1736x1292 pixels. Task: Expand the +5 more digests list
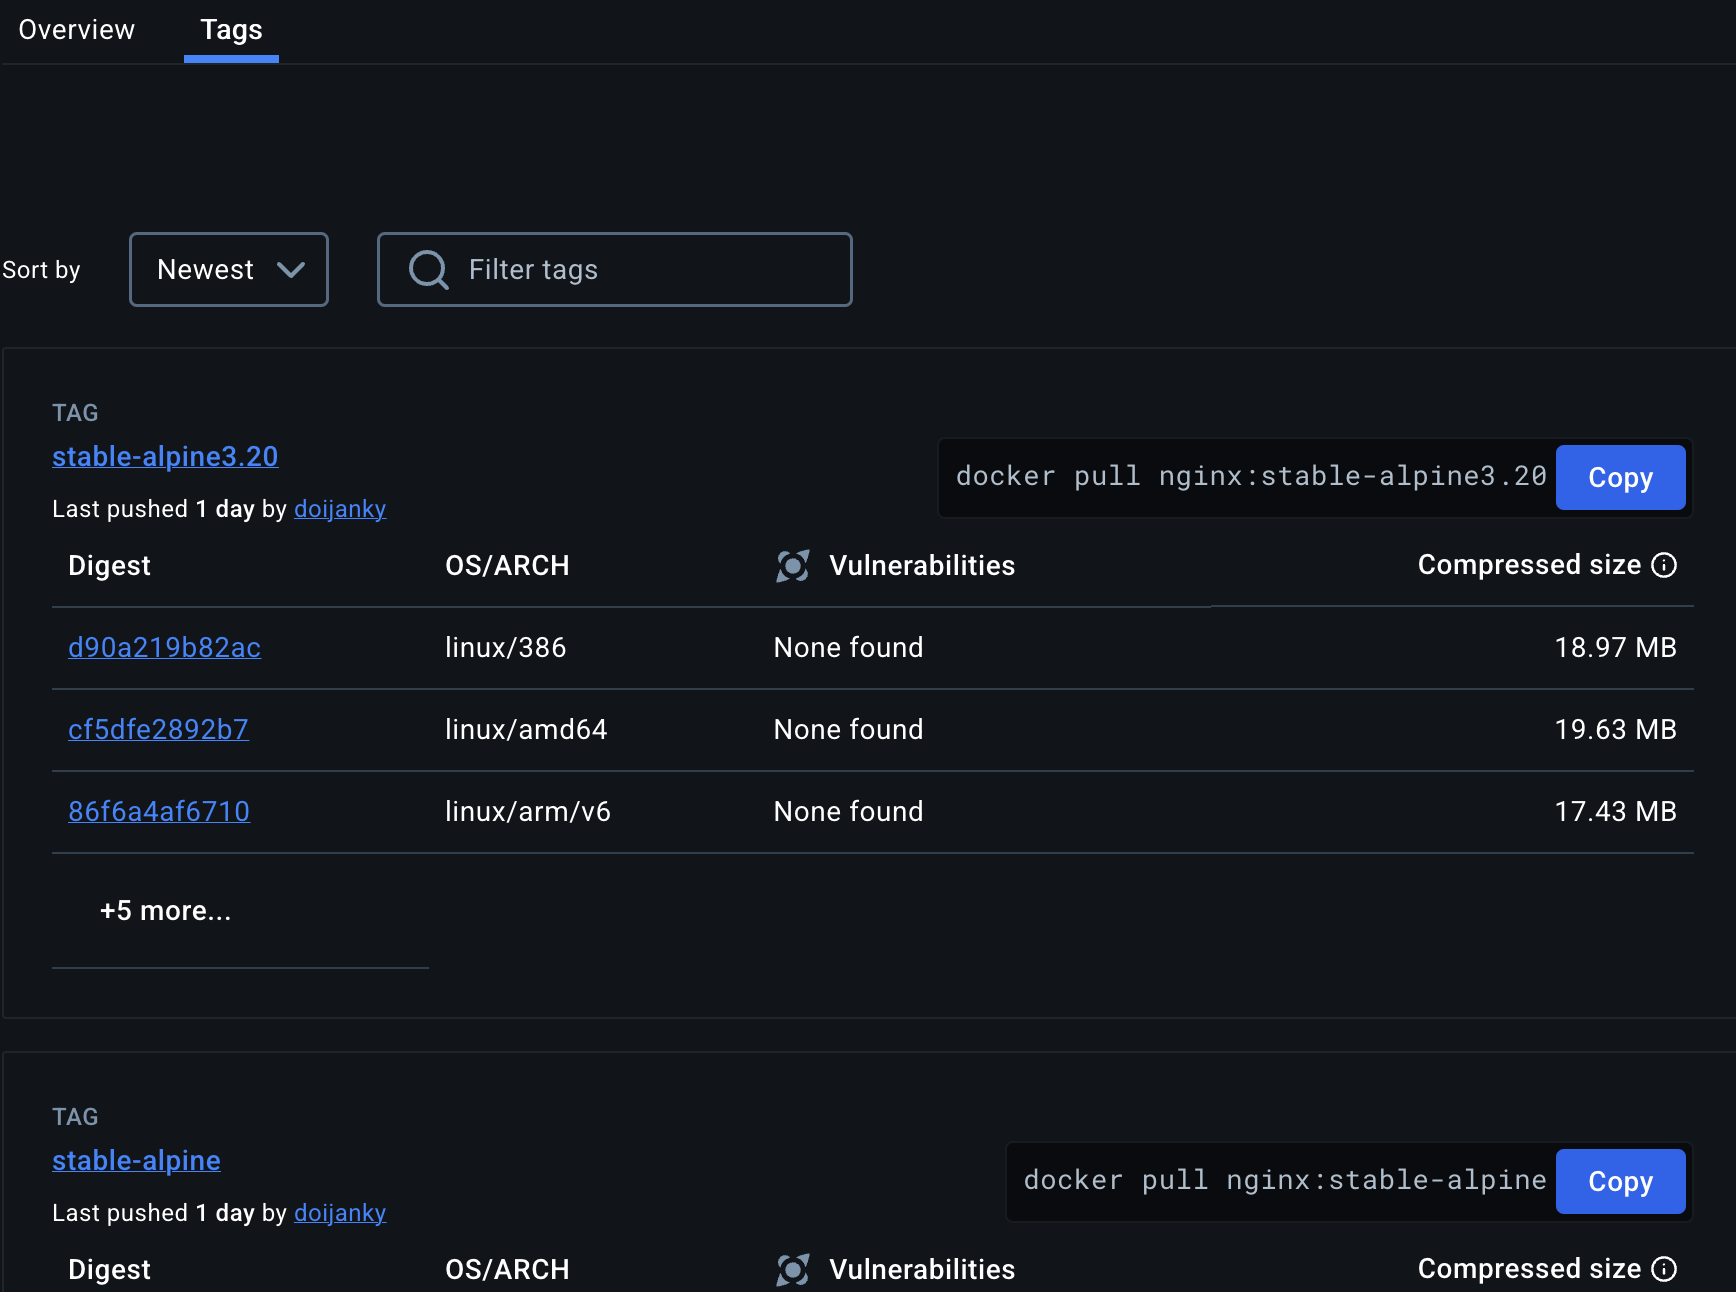point(165,911)
